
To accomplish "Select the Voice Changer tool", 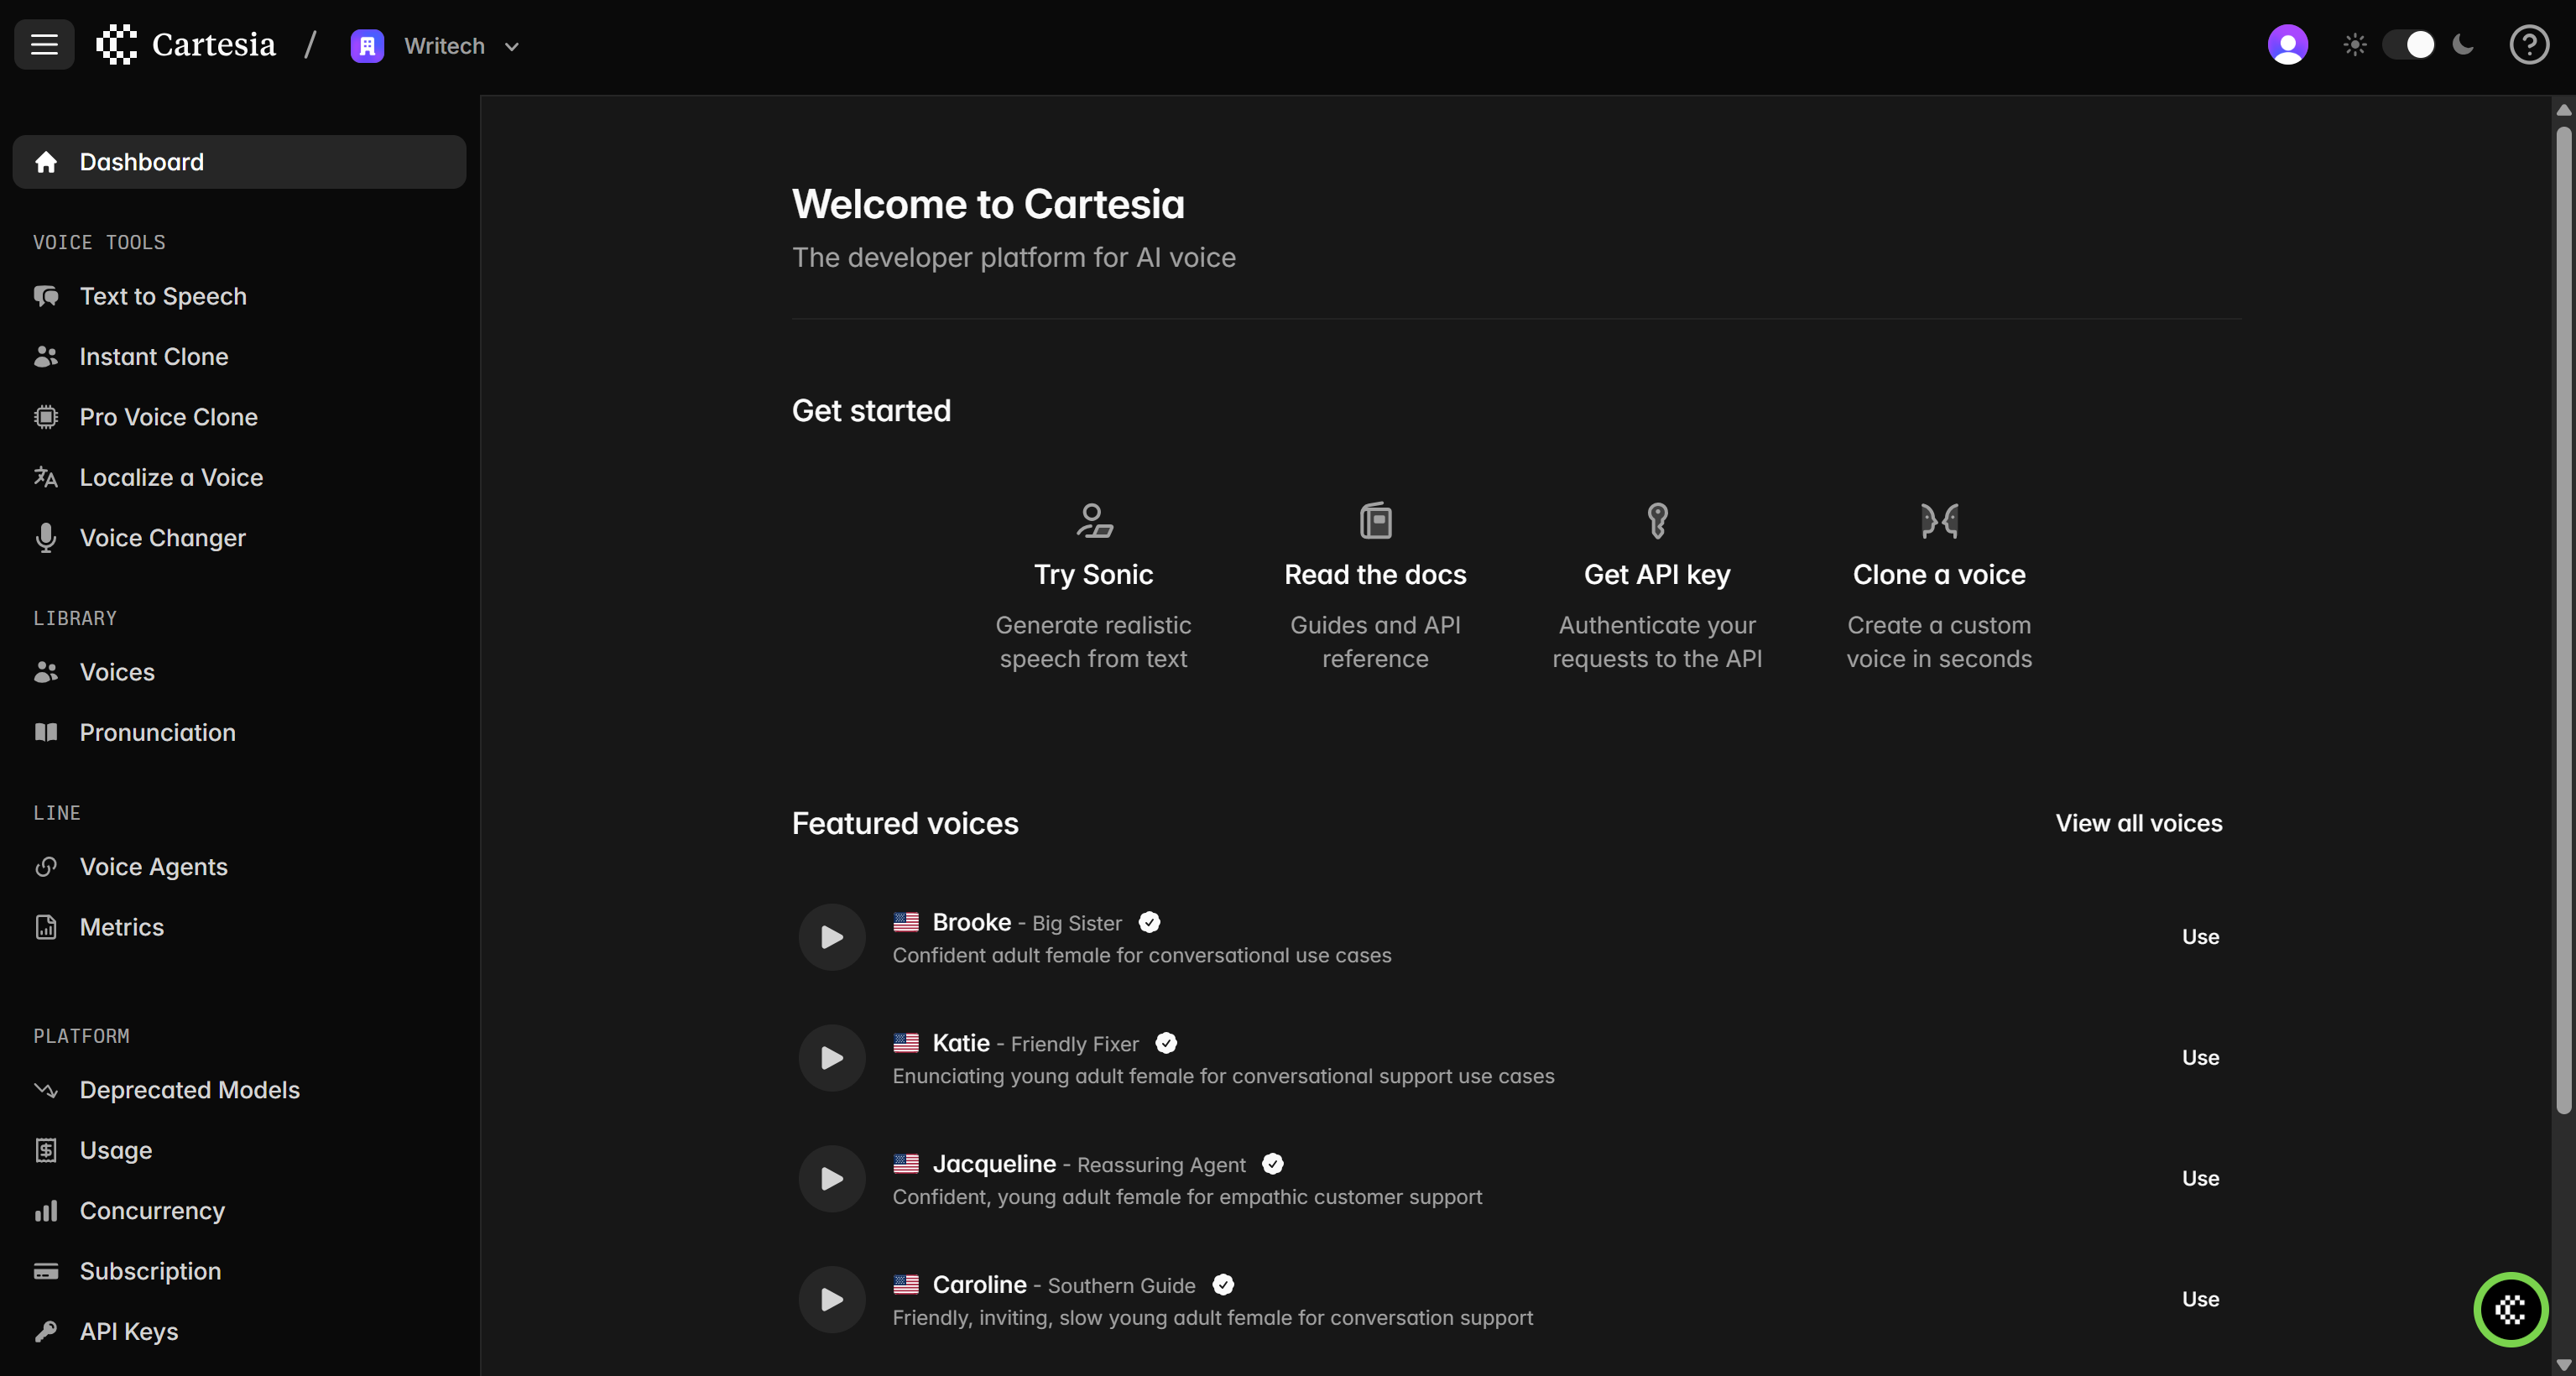I will pyautogui.click(x=162, y=537).
